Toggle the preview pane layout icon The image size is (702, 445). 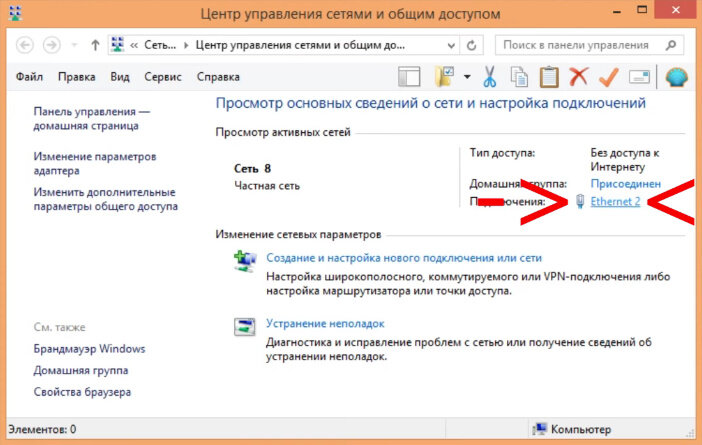[409, 77]
